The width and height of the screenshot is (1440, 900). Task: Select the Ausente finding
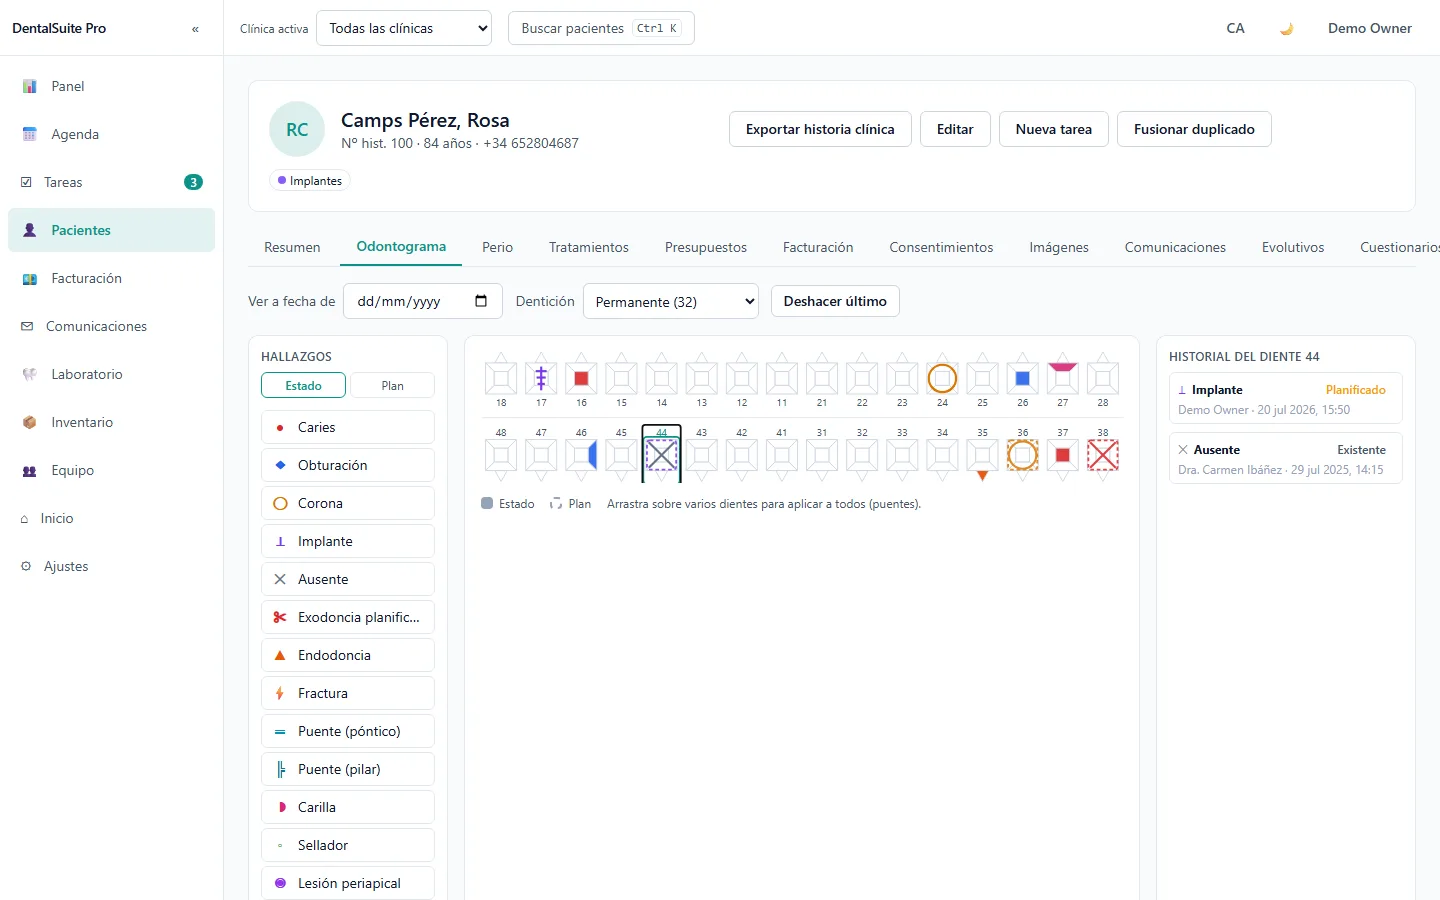tap(348, 579)
